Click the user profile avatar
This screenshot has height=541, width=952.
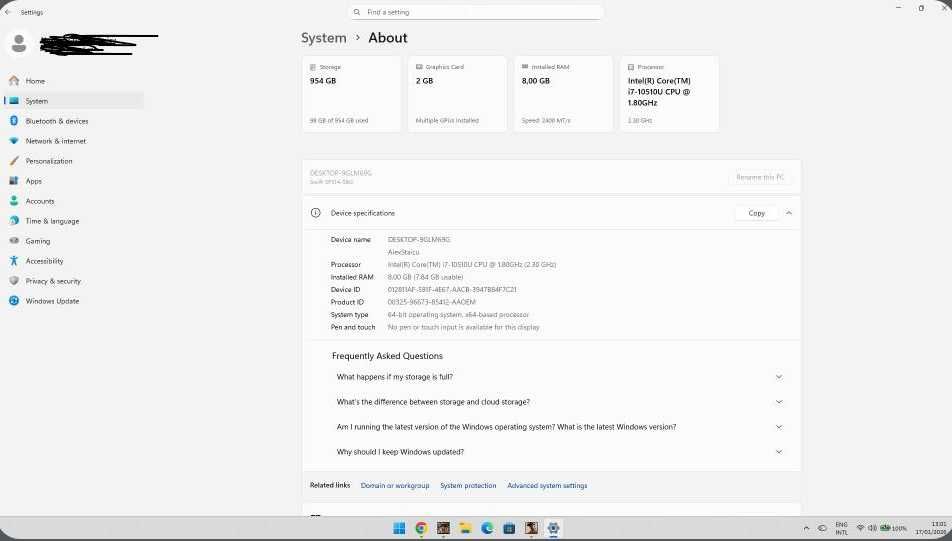[x=19, y=43]
